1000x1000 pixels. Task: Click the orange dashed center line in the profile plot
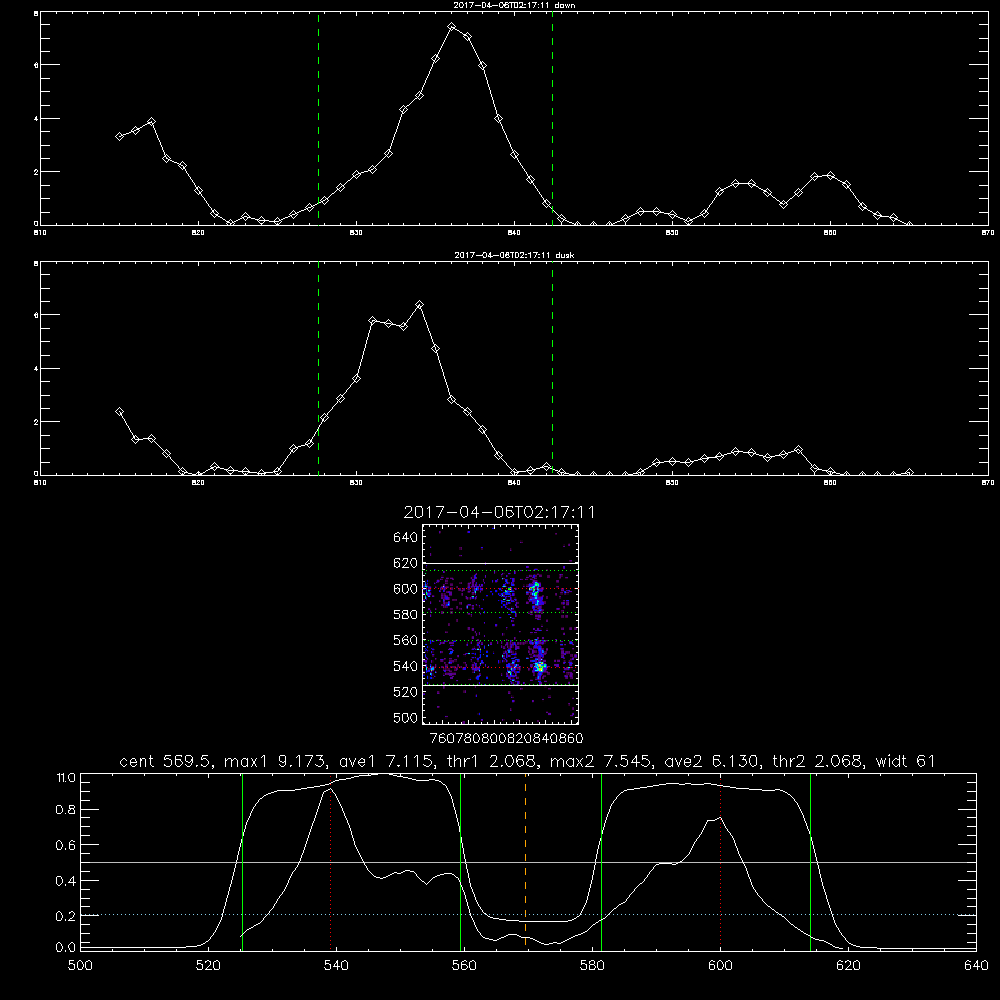[526, 861]
